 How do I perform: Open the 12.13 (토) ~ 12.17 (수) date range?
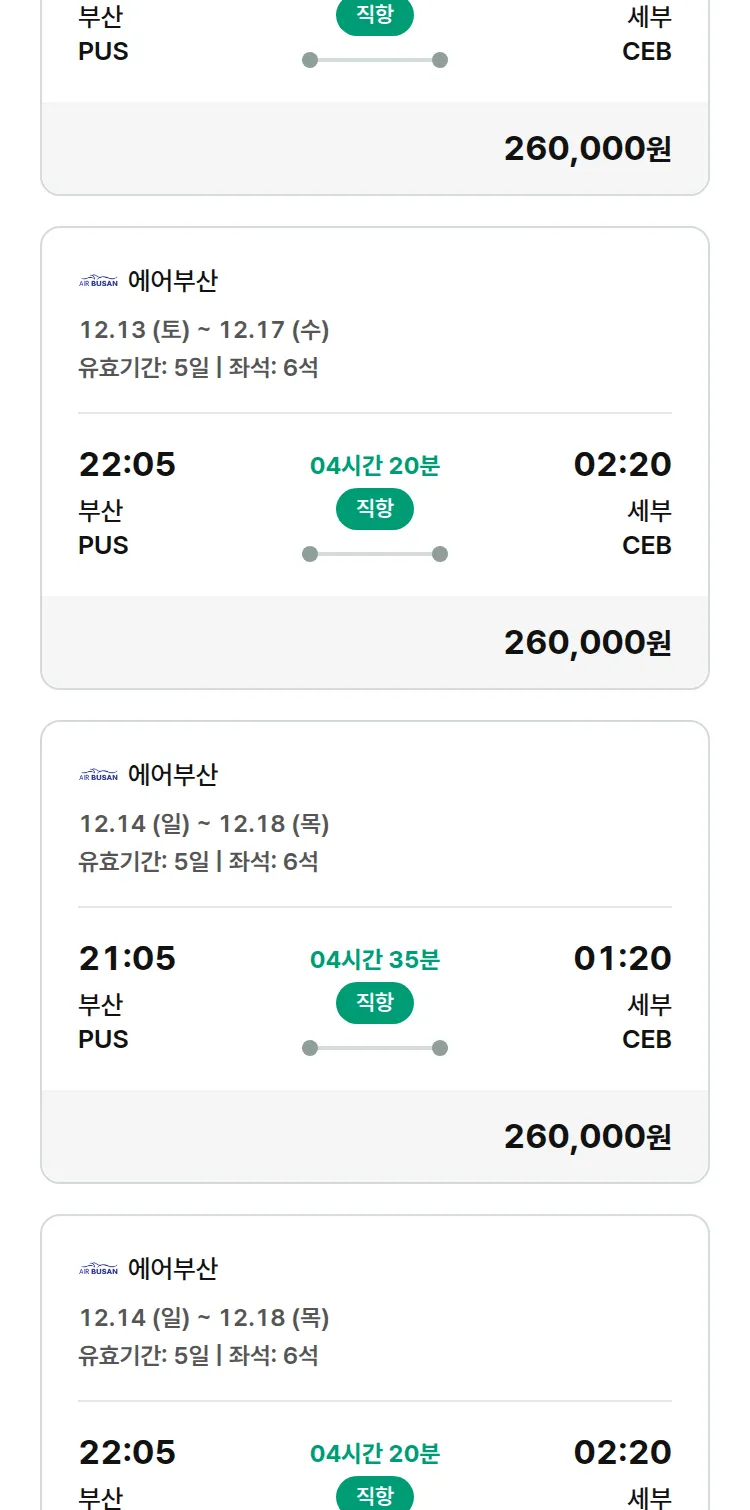coord(204,330)
